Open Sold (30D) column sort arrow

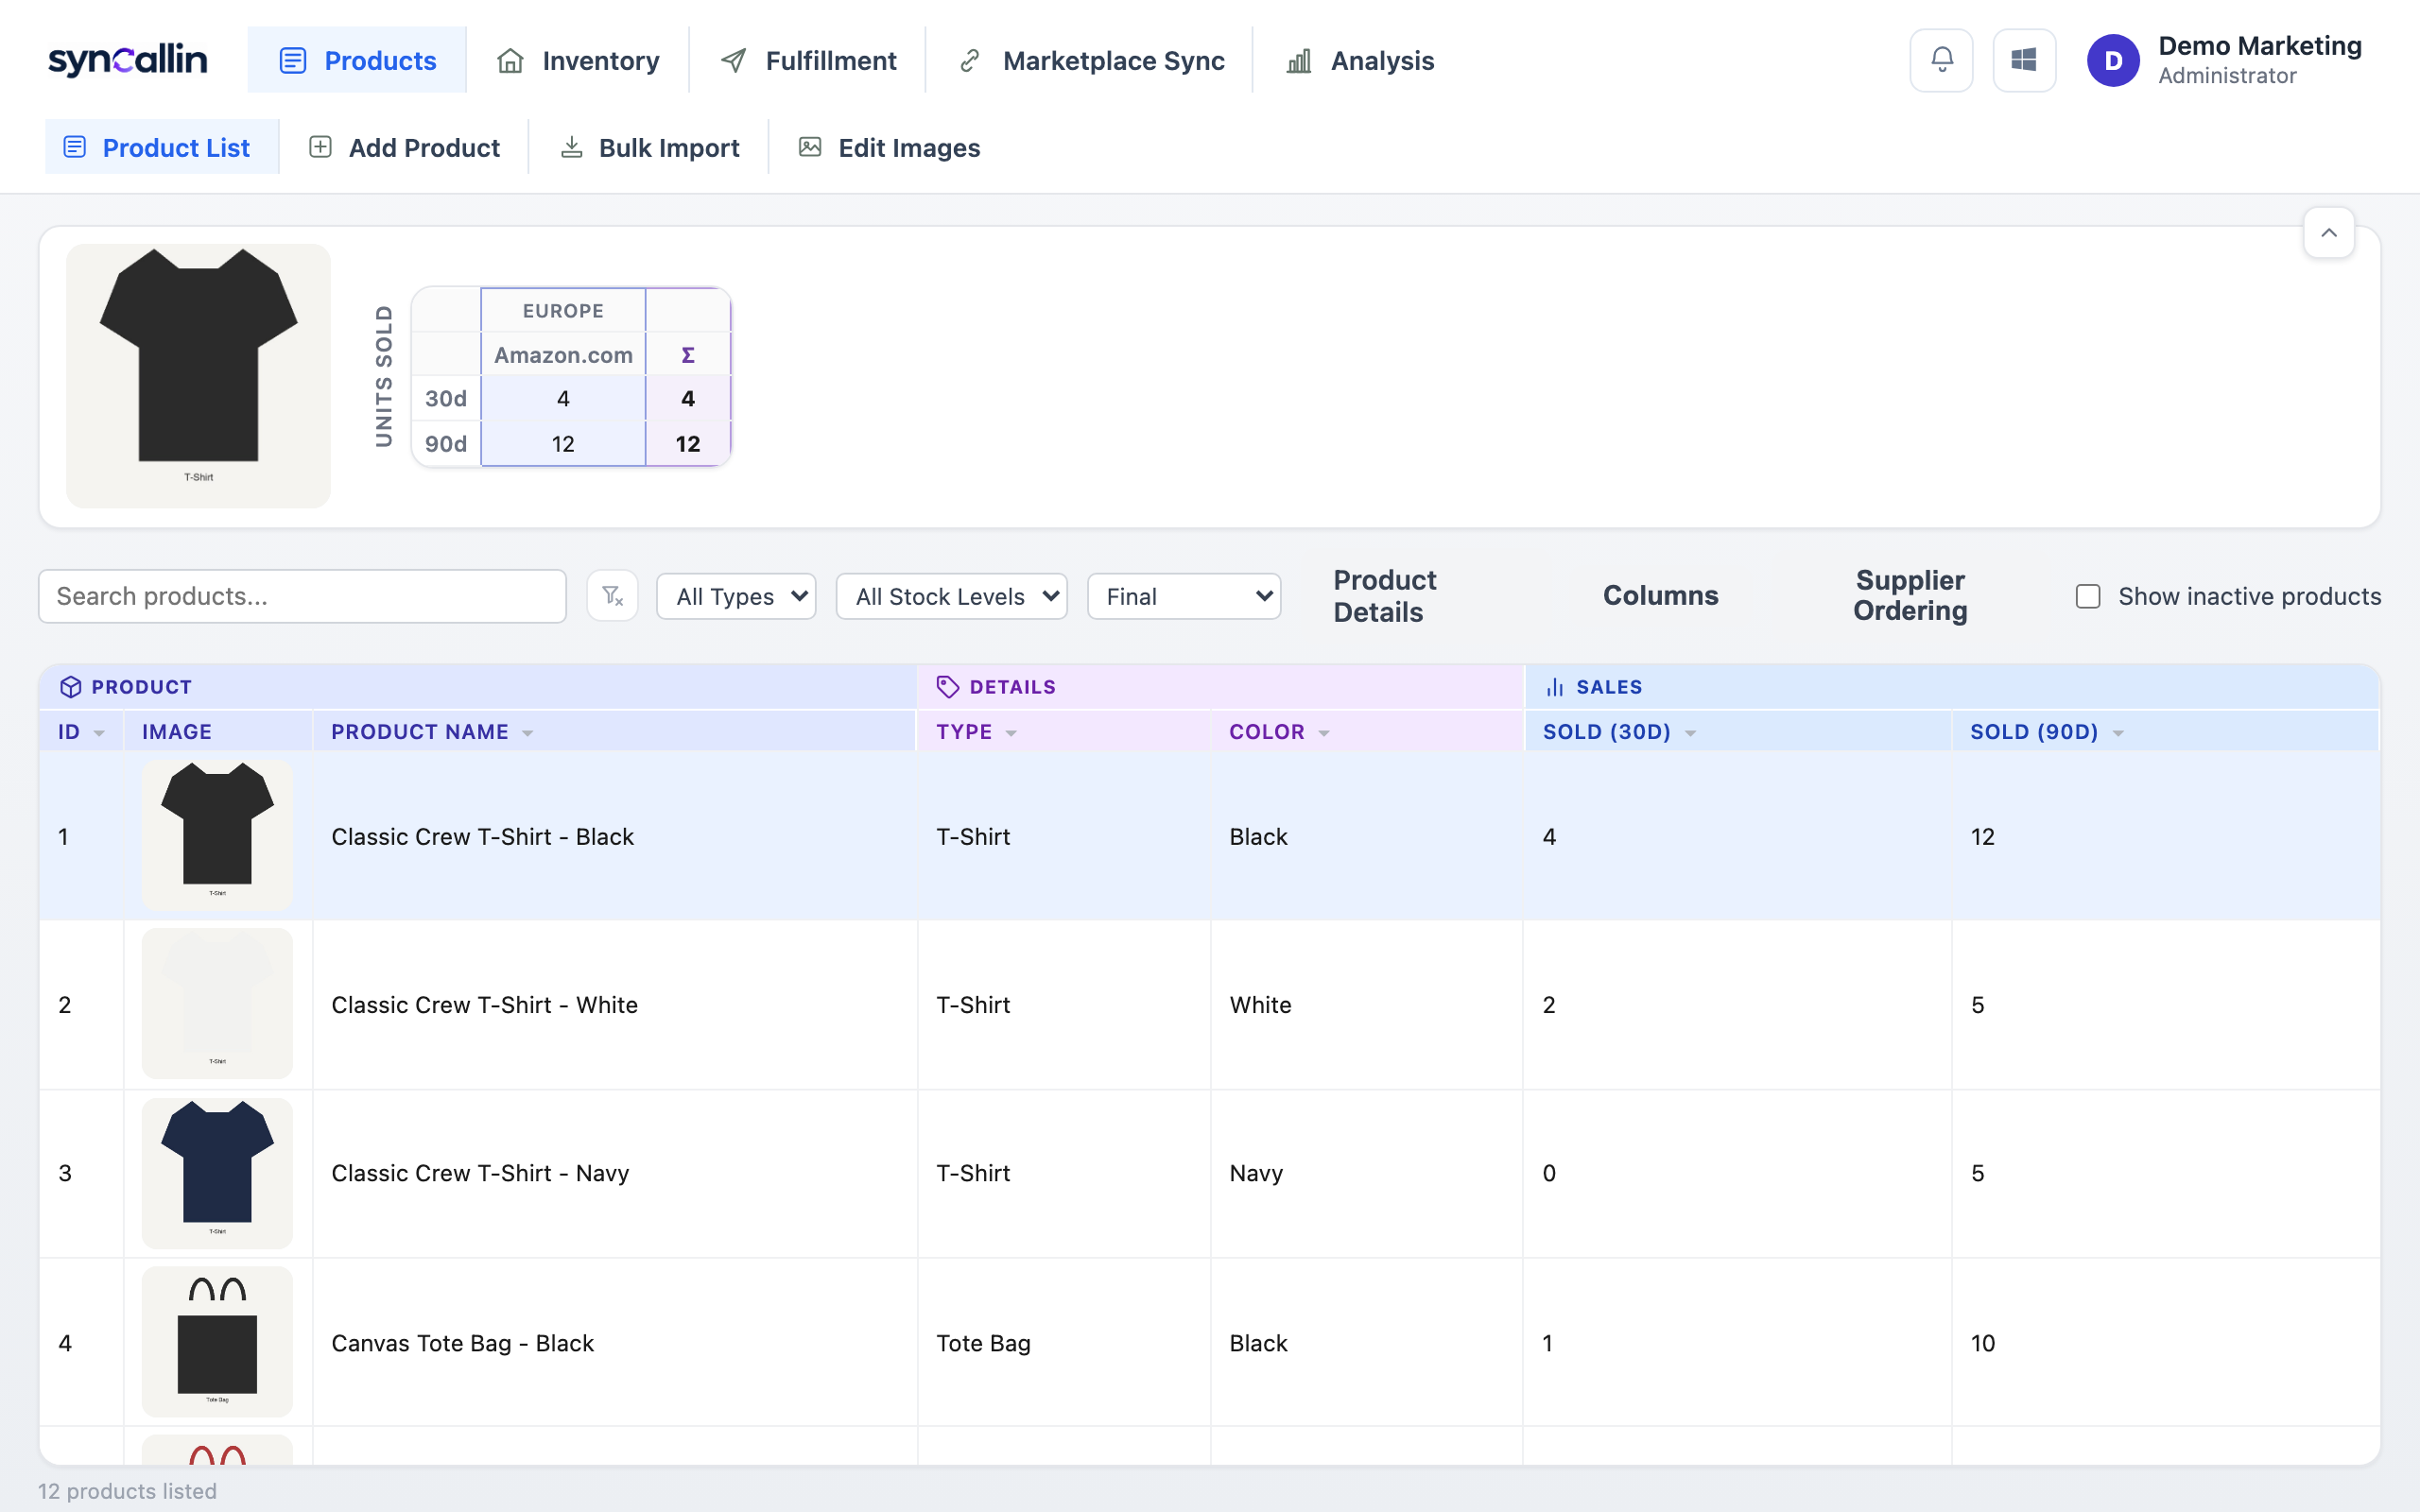coord(1690,733)
